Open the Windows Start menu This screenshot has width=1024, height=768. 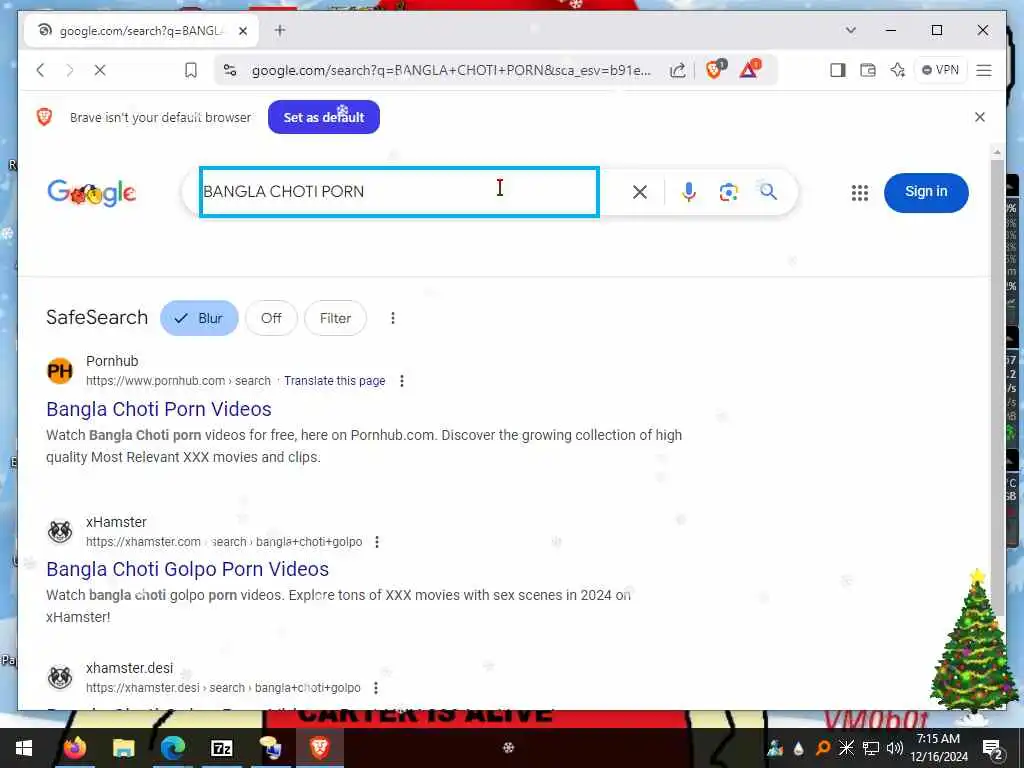24,748
